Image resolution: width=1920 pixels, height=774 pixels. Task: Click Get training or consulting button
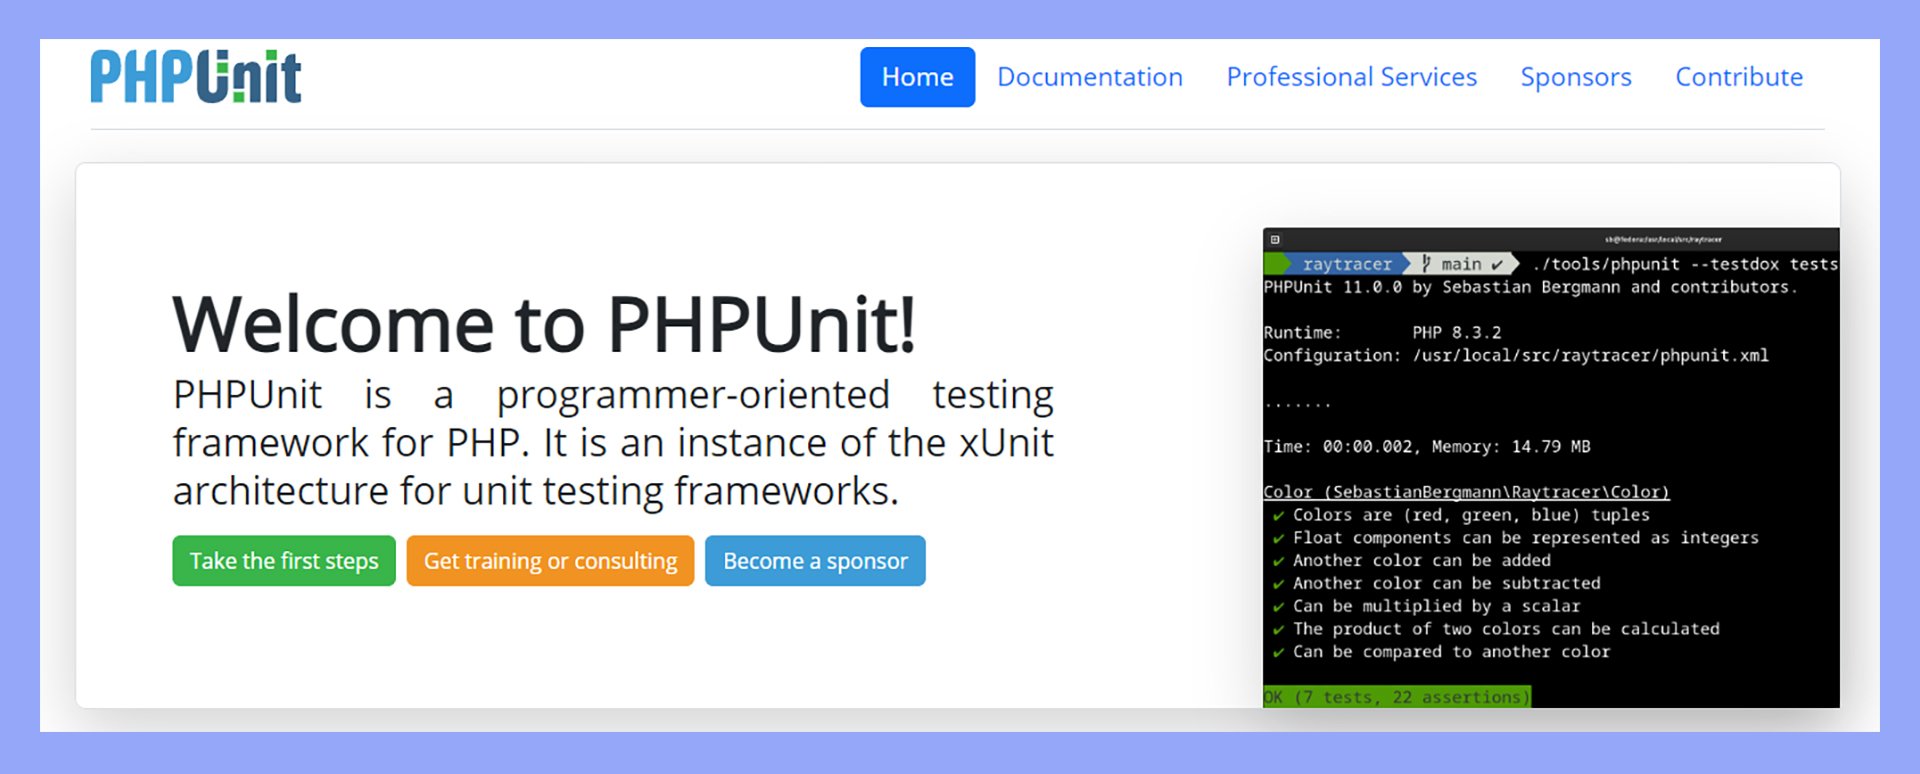click(550, 561)
